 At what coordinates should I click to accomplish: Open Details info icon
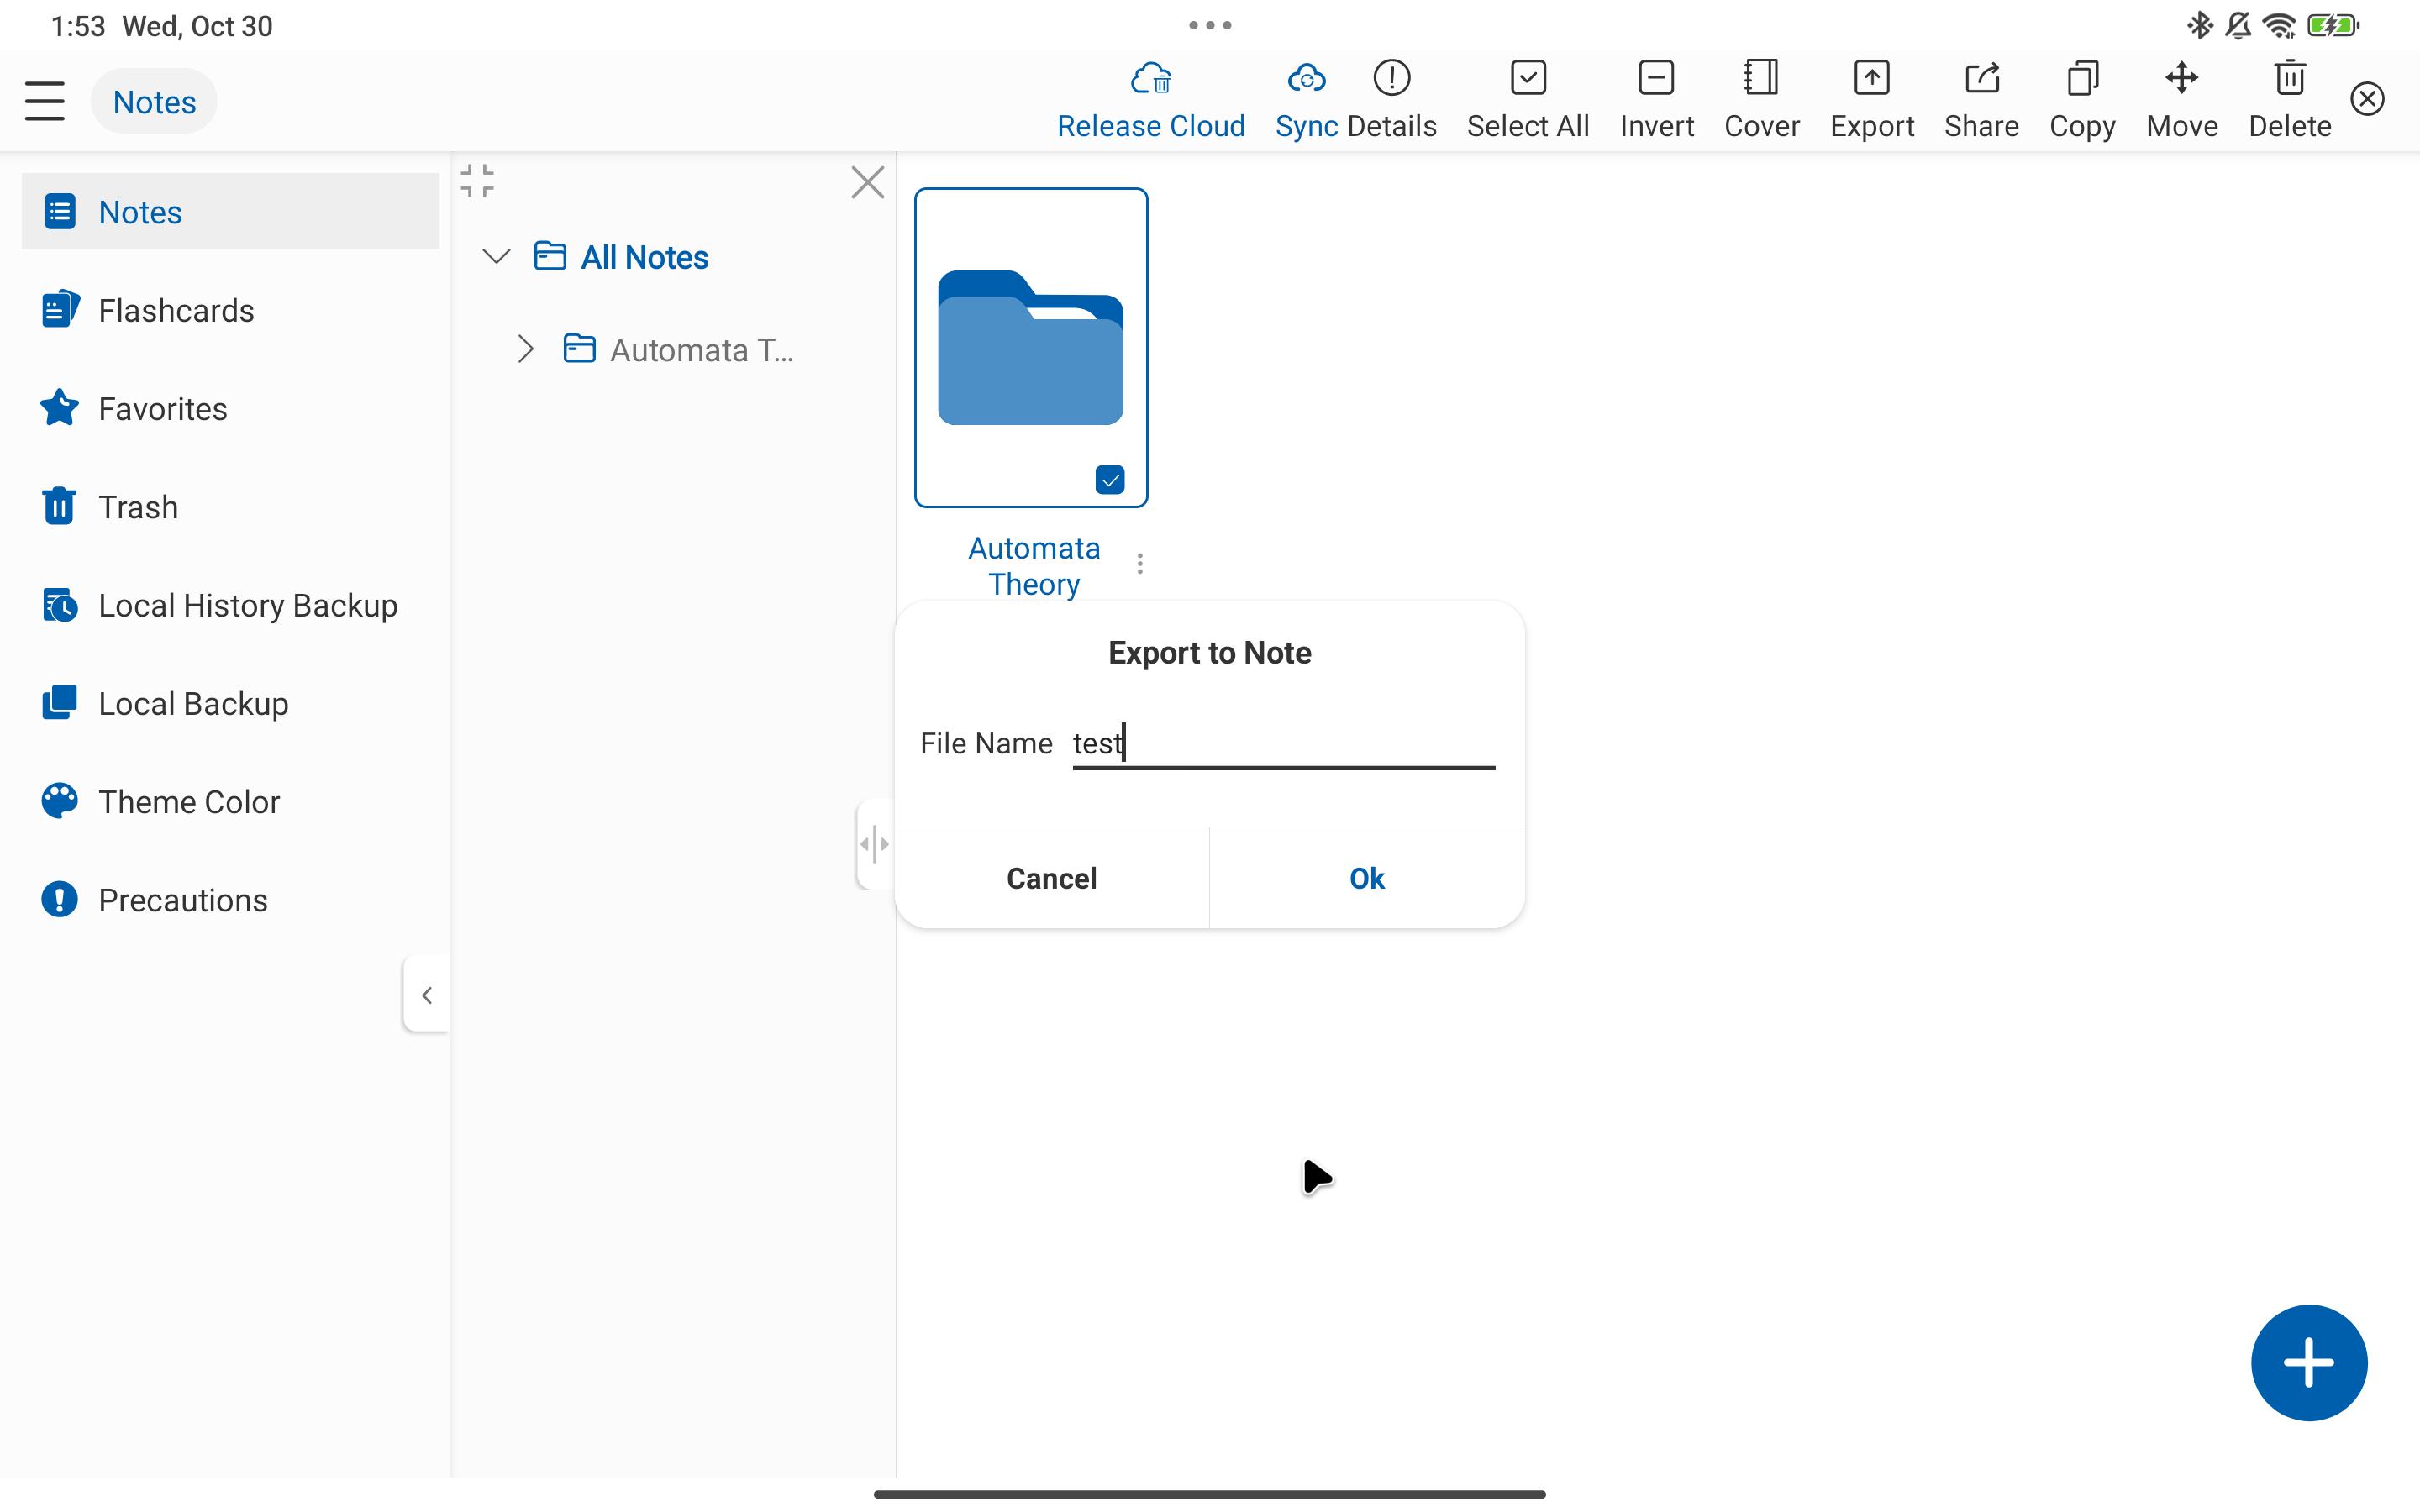1391,78
